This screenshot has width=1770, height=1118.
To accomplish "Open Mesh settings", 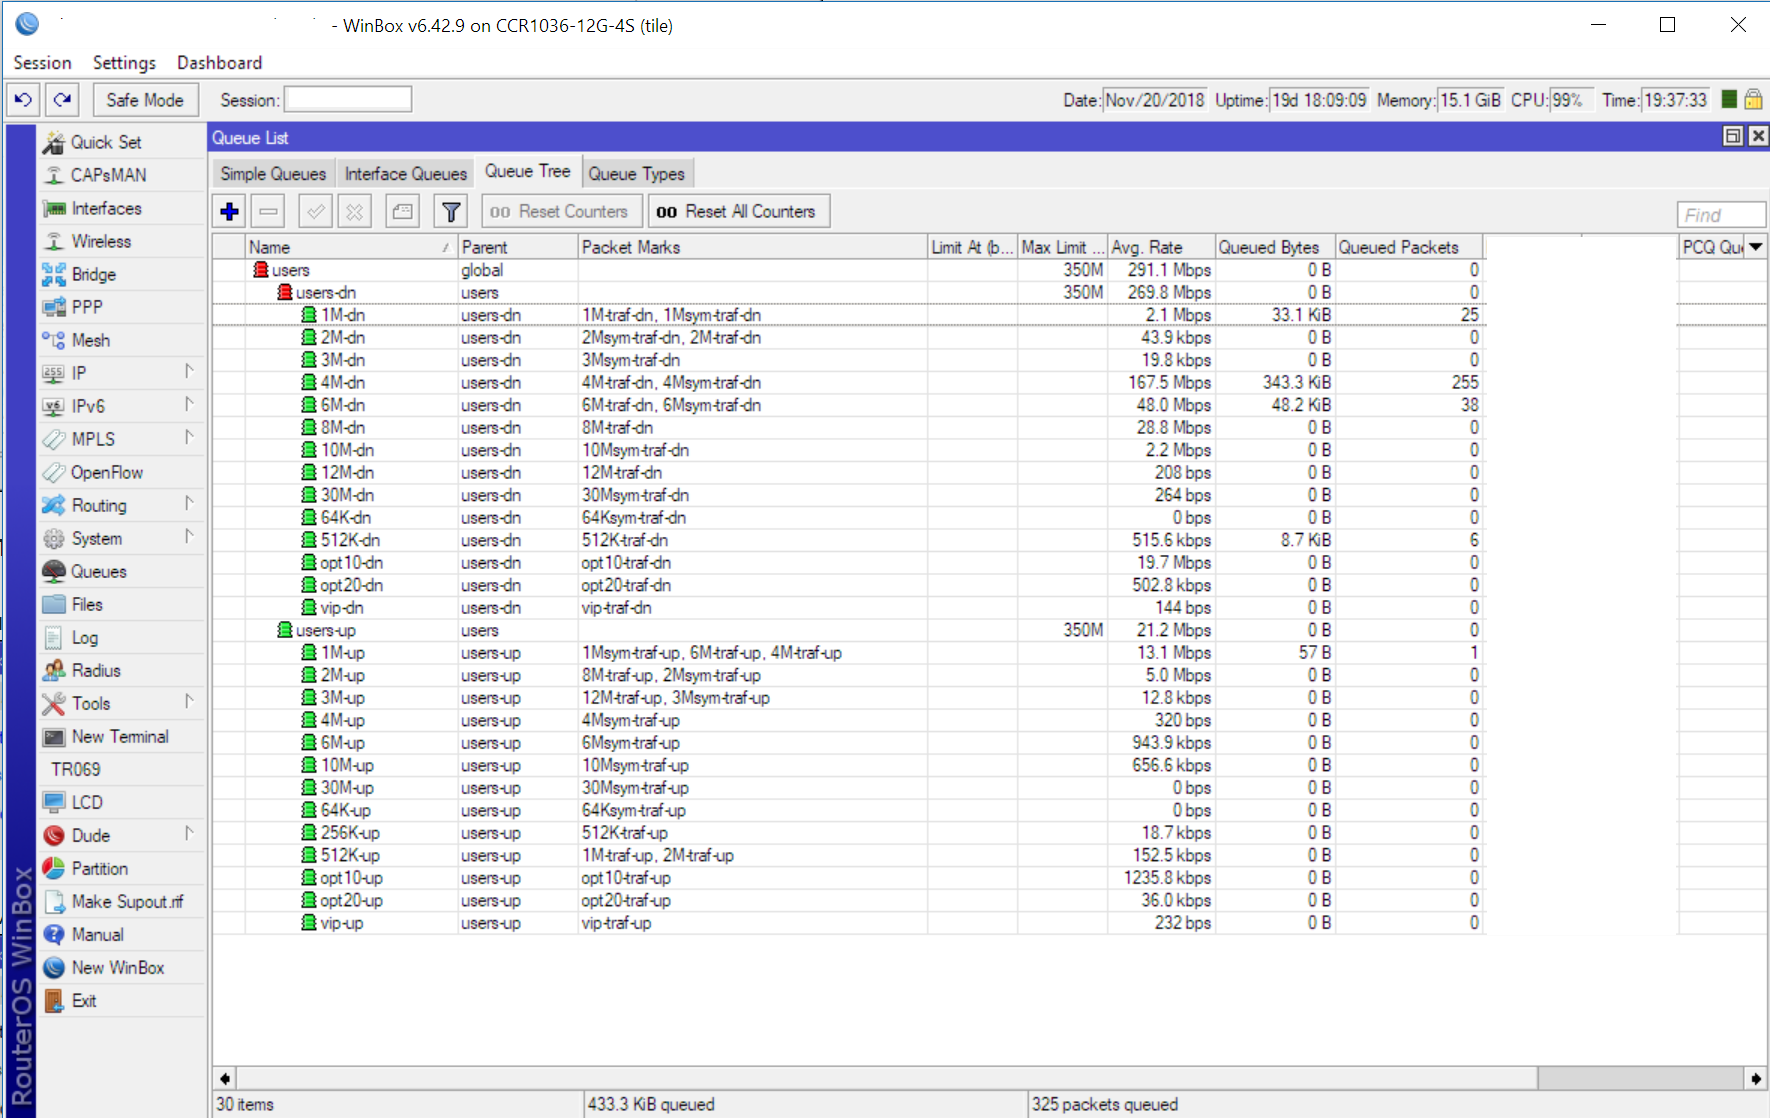I will (121, 340).
